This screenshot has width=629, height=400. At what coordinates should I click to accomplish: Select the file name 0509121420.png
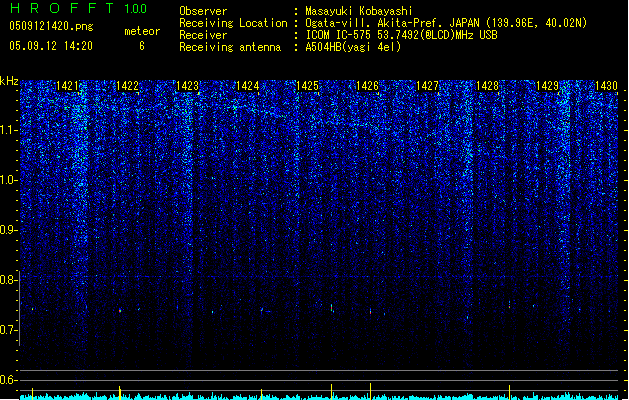point(51,27)
